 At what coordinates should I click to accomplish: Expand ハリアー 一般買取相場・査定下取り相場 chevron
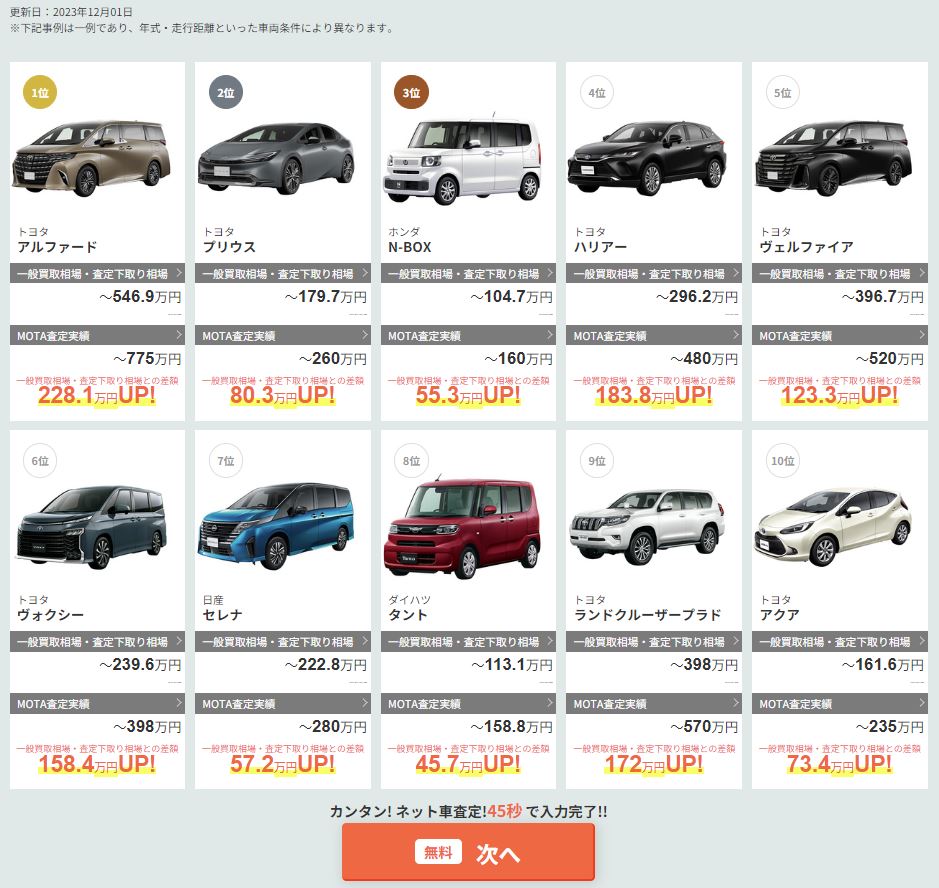[735, 273]
